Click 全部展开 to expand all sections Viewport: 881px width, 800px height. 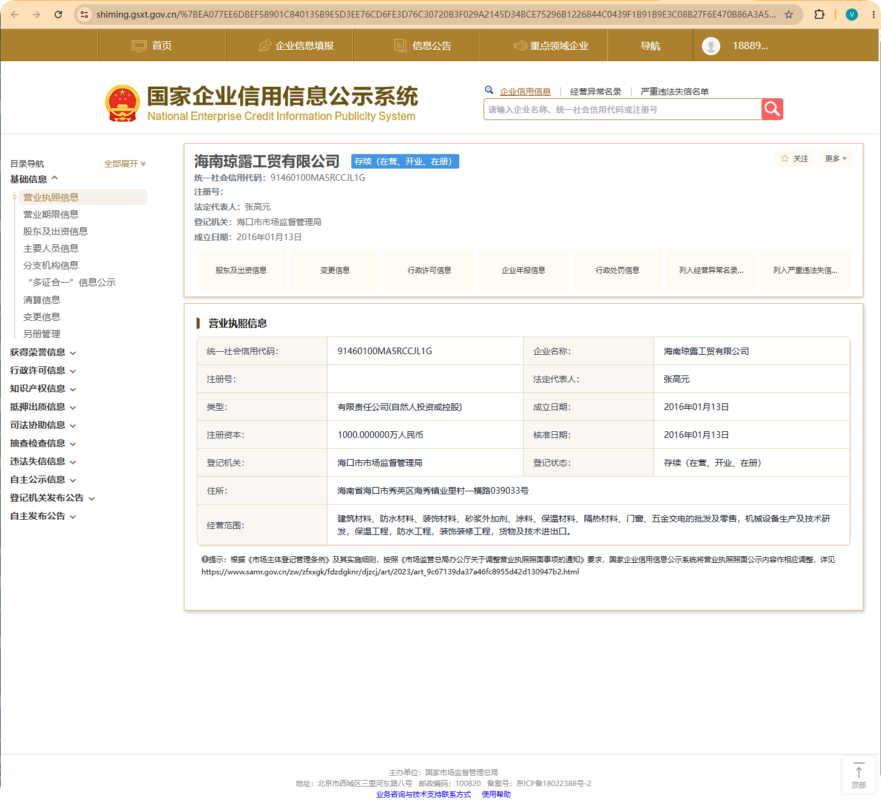coord(125,163)
